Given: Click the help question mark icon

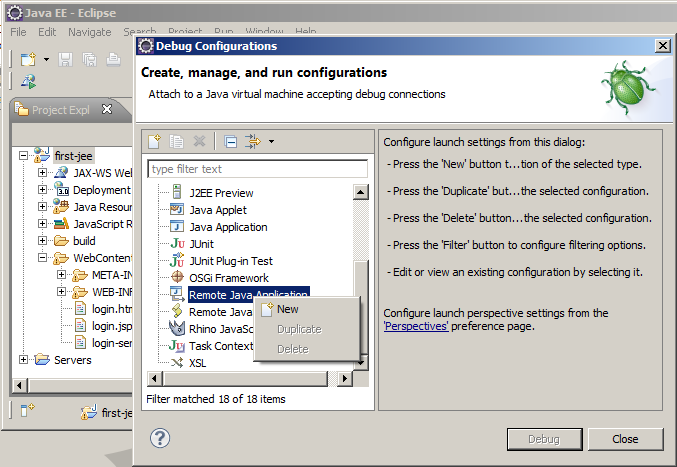Looking at the screenshot, I should point(160,438).
